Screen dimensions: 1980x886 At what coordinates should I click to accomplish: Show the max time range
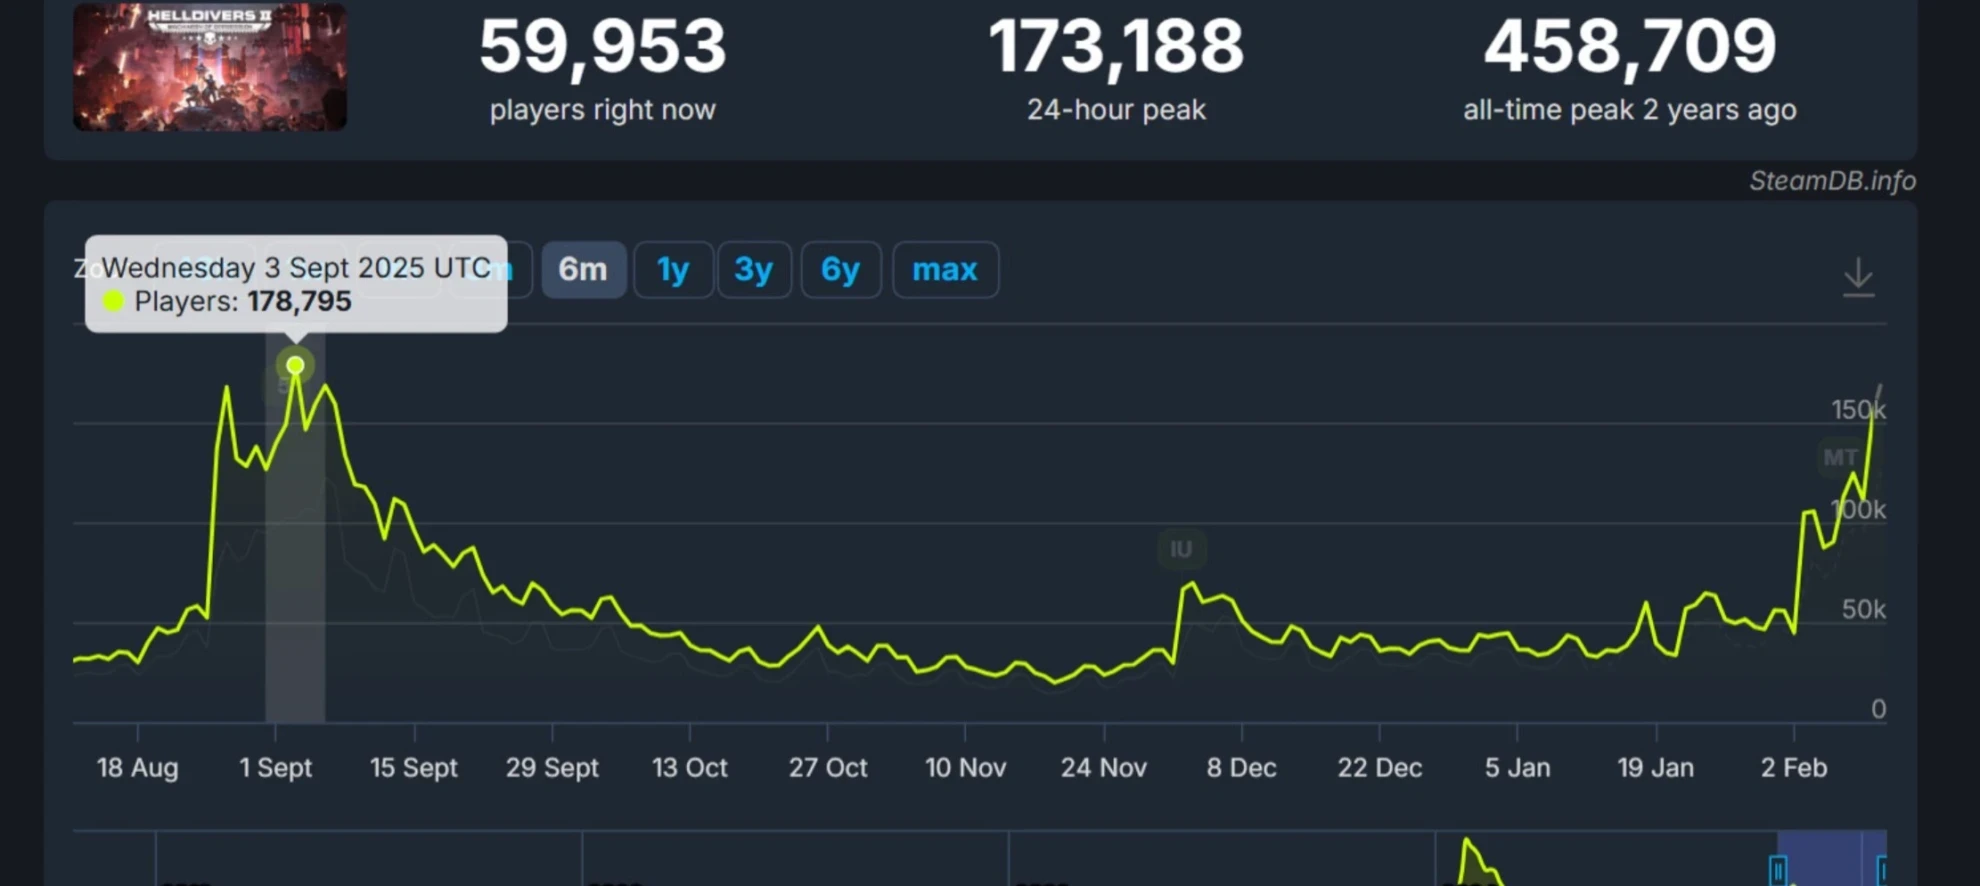(x=945, y=270)
